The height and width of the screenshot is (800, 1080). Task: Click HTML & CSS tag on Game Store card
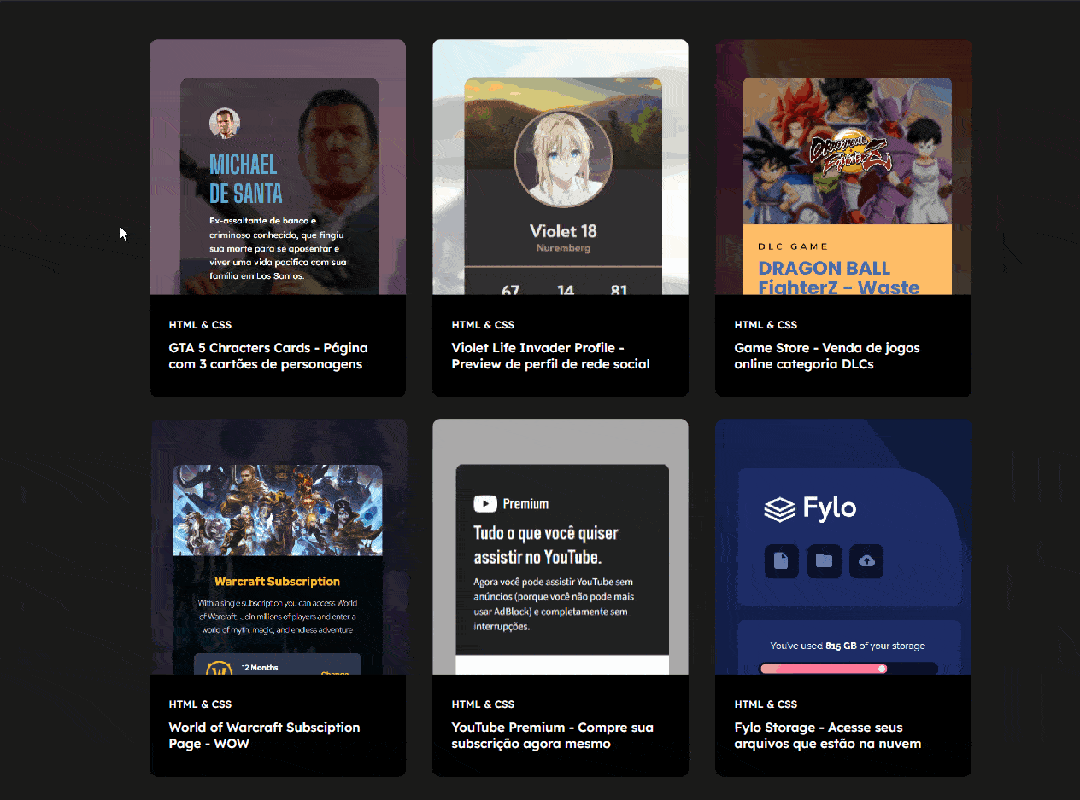tap(765, 325)
